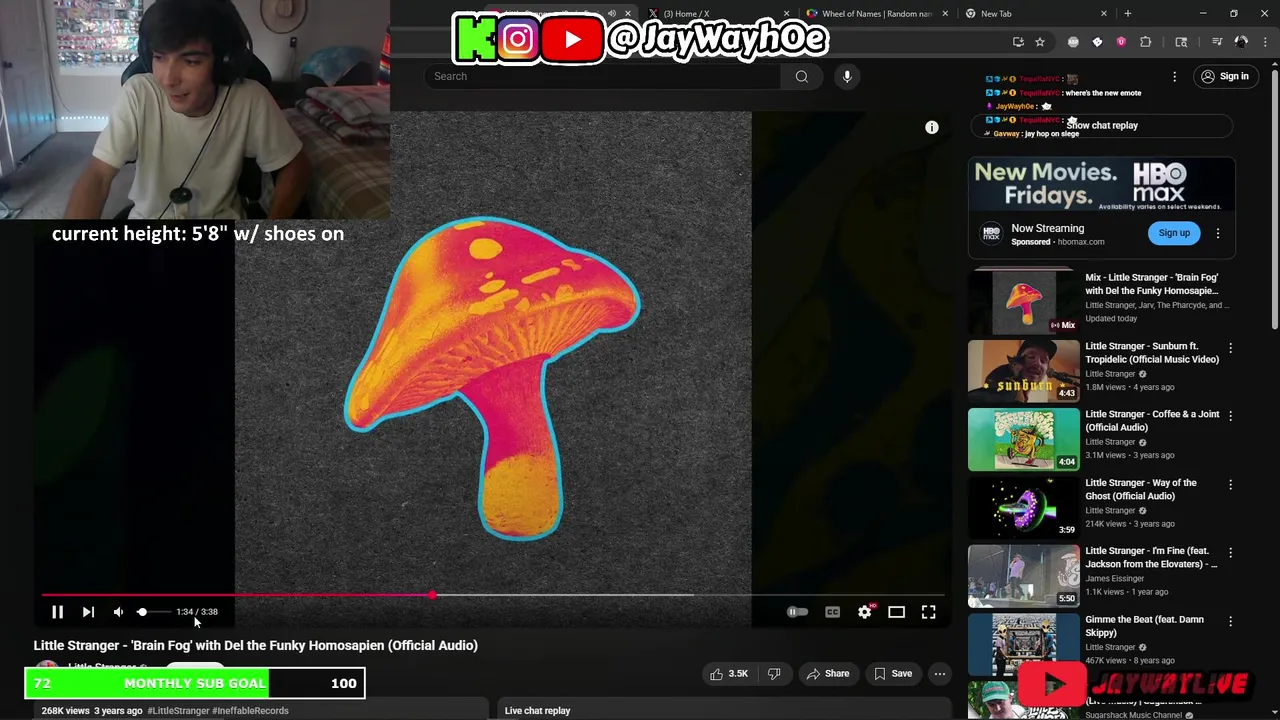This screenshot has width=1280, height=720.
Task: Open a new browser tab
Action: (x=1128, y=13)
